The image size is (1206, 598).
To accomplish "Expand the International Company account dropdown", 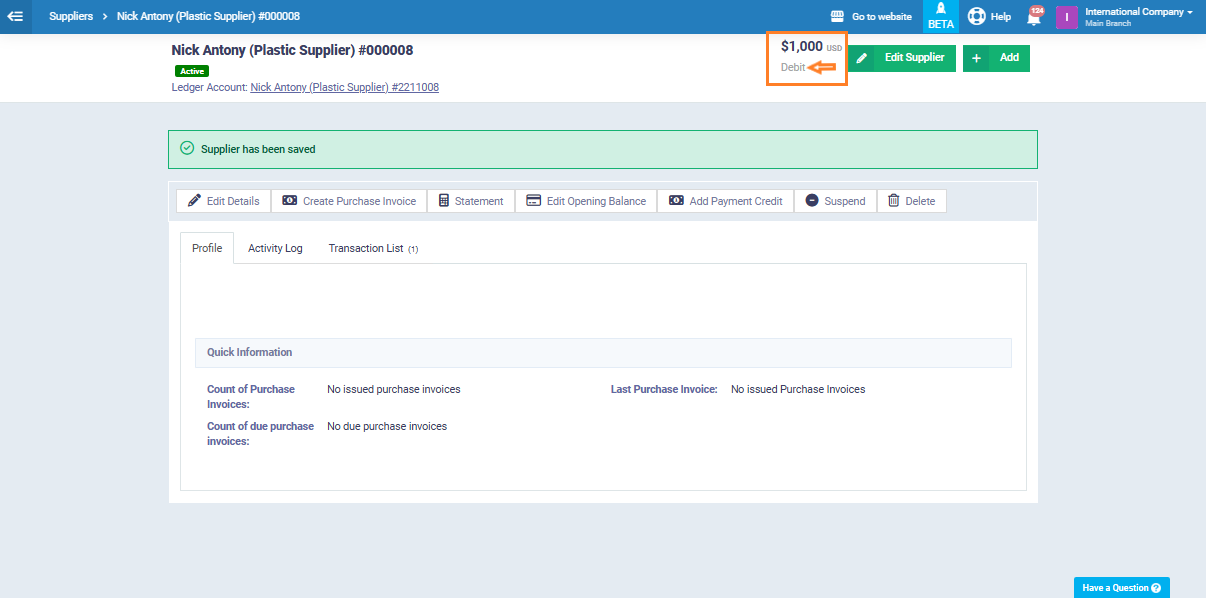I will point(1139,13).
